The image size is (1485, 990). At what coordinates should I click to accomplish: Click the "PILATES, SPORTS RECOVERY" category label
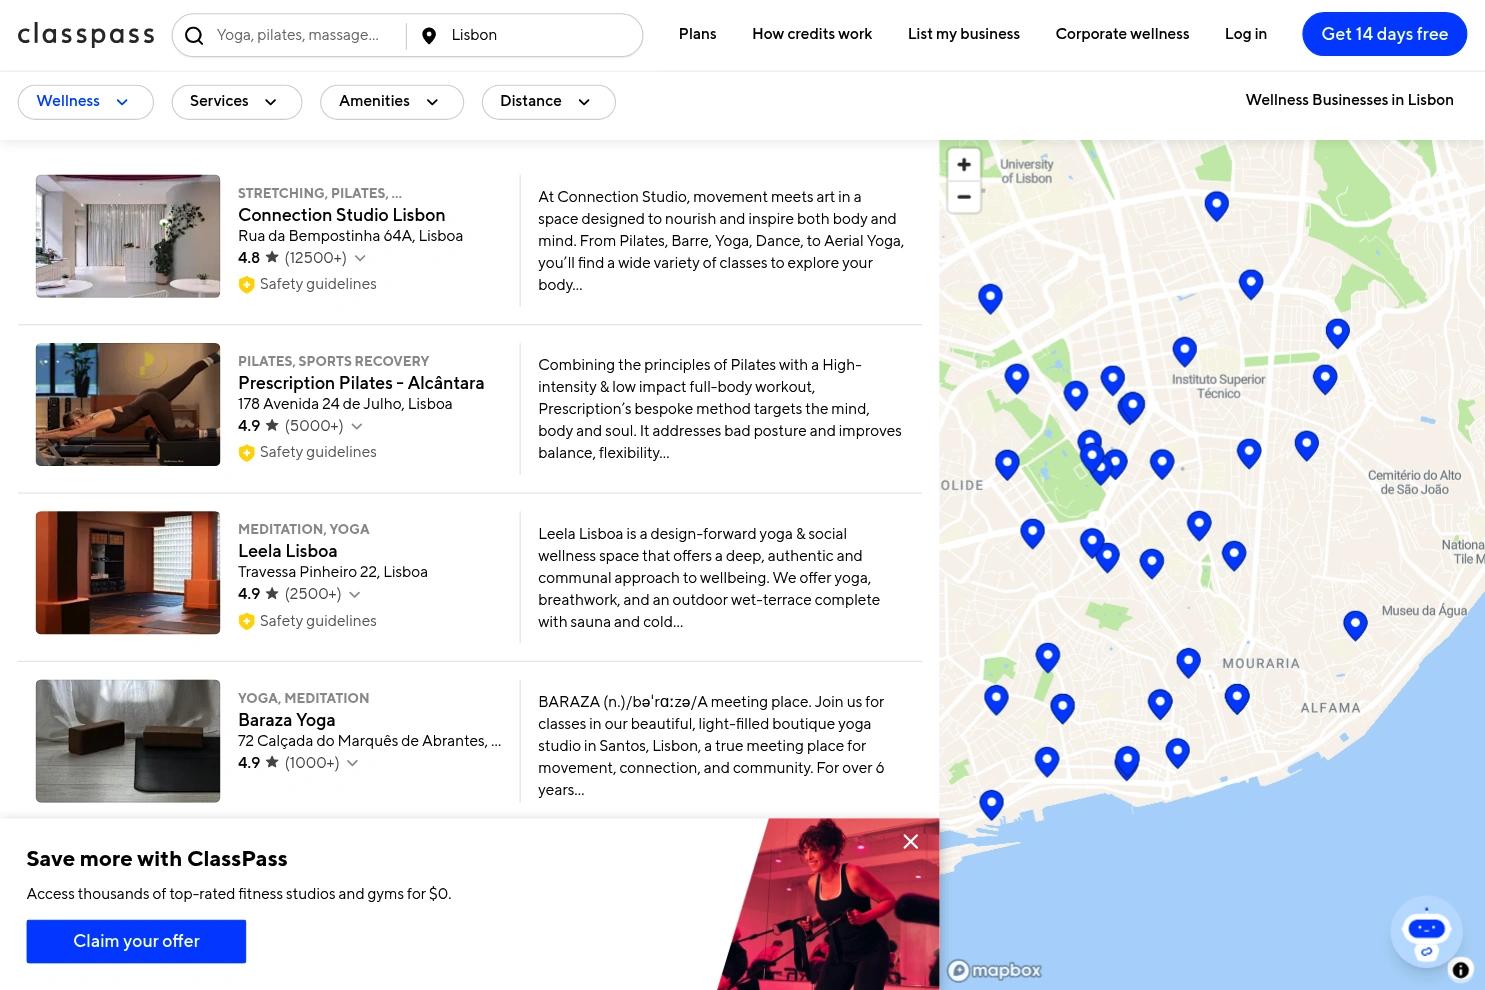click(x=334, y=362)
